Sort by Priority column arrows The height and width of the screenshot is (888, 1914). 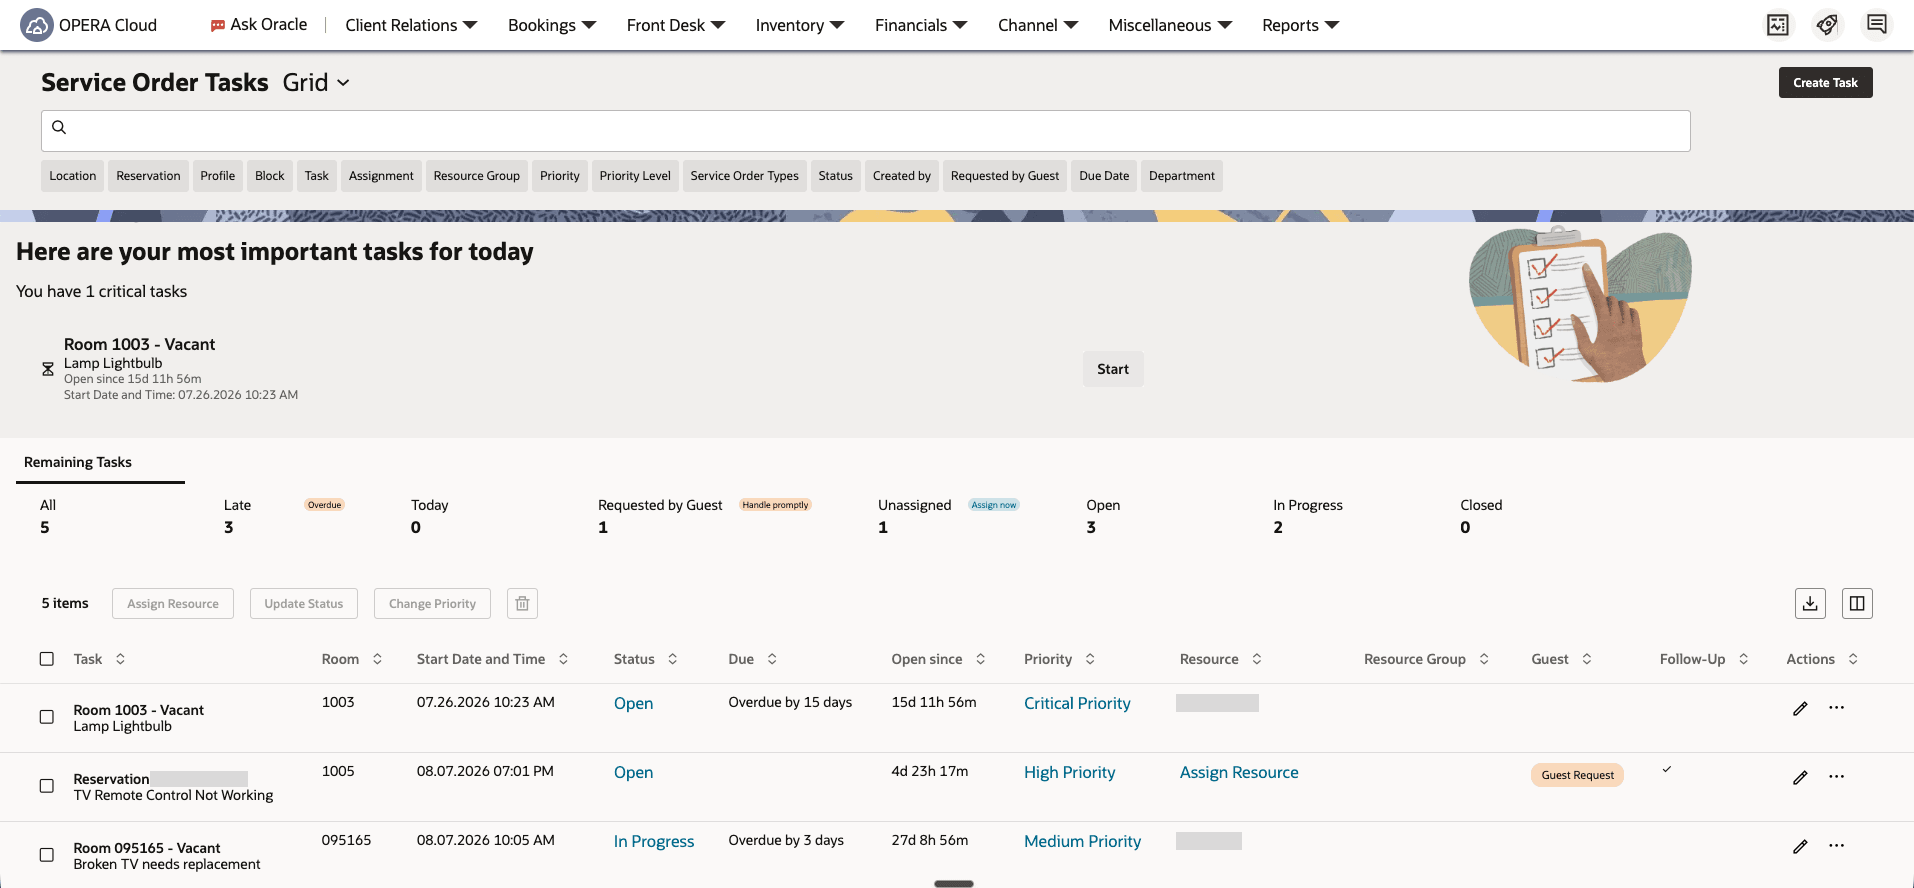tap(1090, 659)
